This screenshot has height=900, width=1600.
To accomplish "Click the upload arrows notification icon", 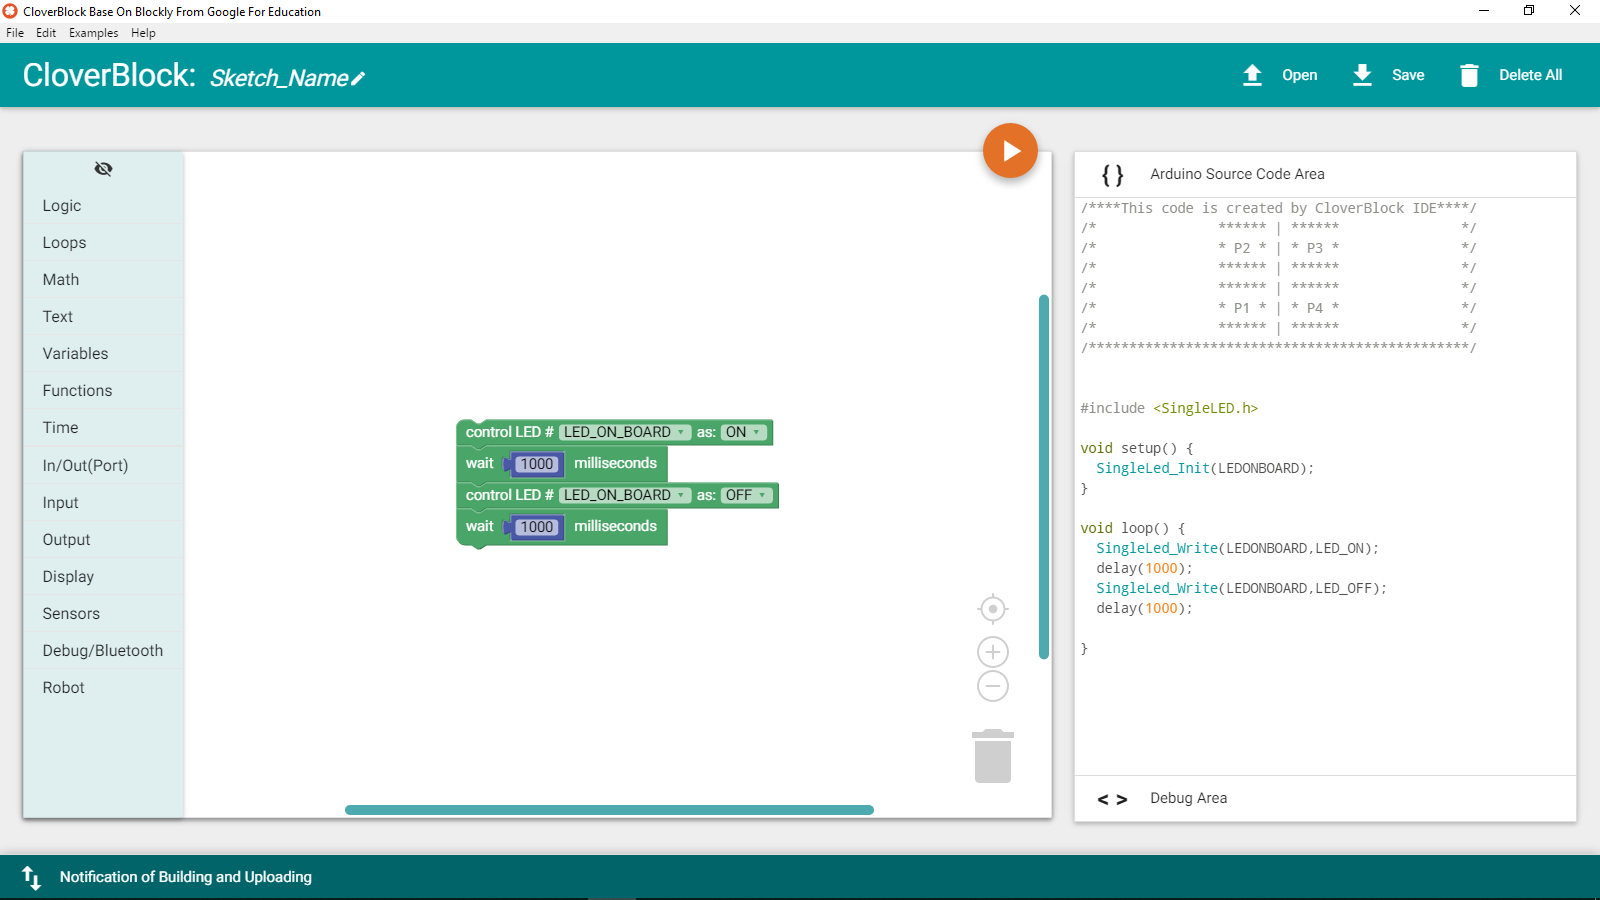I will [x=31, y=877].
